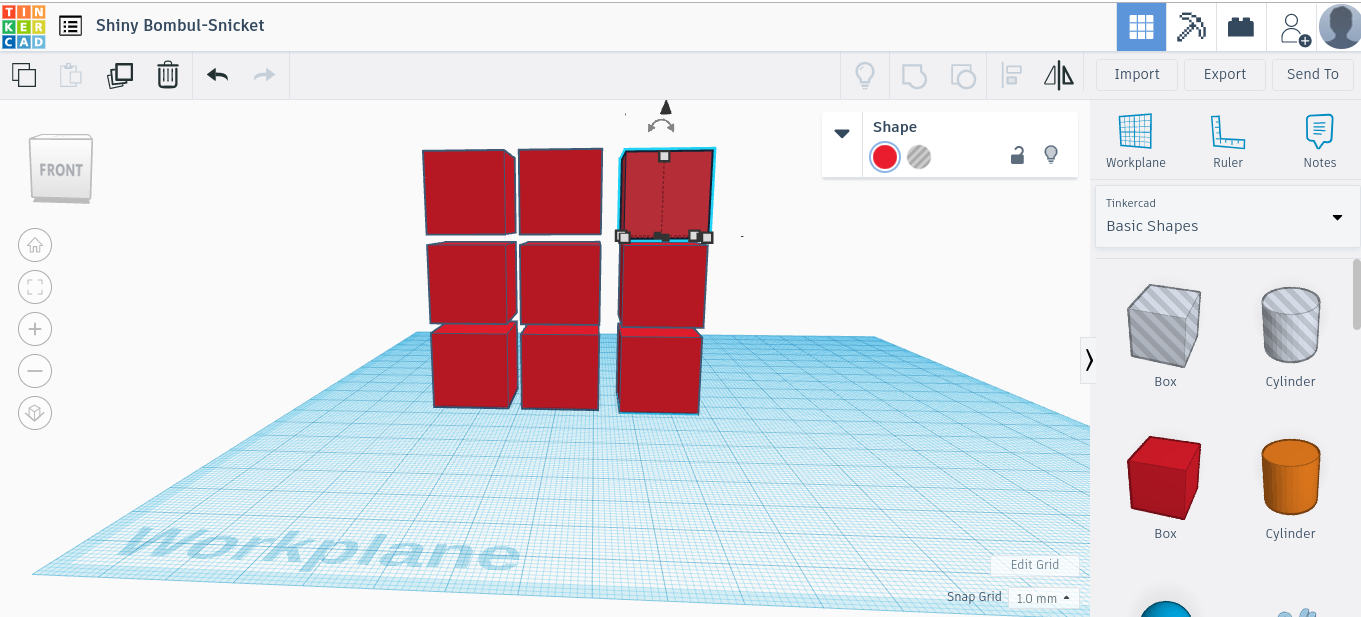Expand the Shape inspector panel dropdown
This screenshot has width=1361, height=617.
pos(841,132)
